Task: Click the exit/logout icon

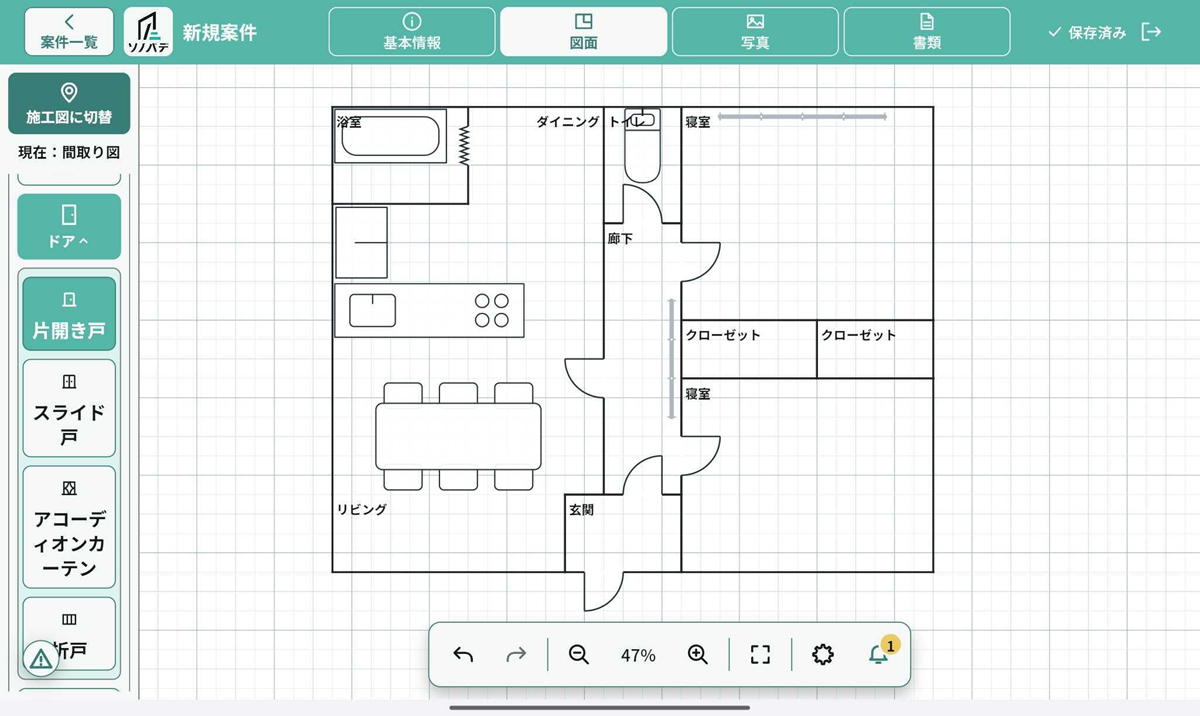Action: pos(1152,32)
